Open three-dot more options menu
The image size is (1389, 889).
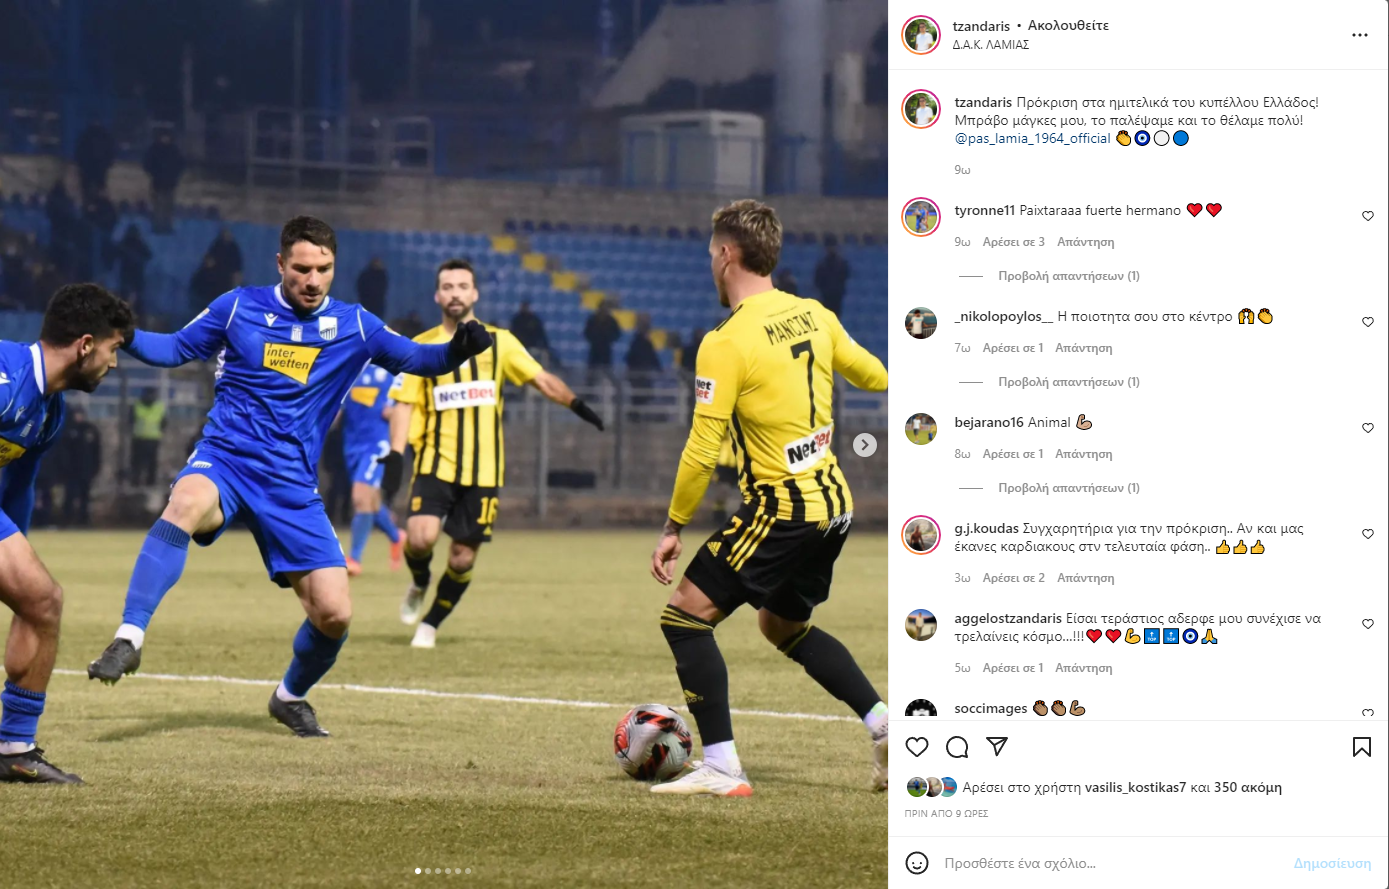click(1360, 35)
